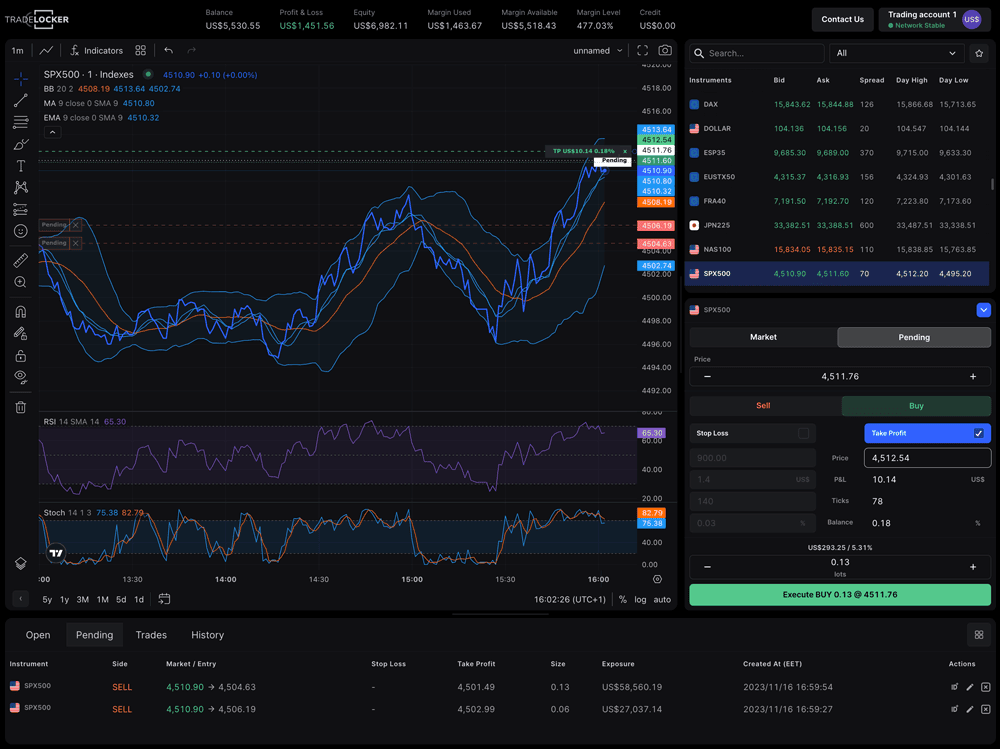Select the trend line drawing tool
1000x749 pixels.
(21, 100)
